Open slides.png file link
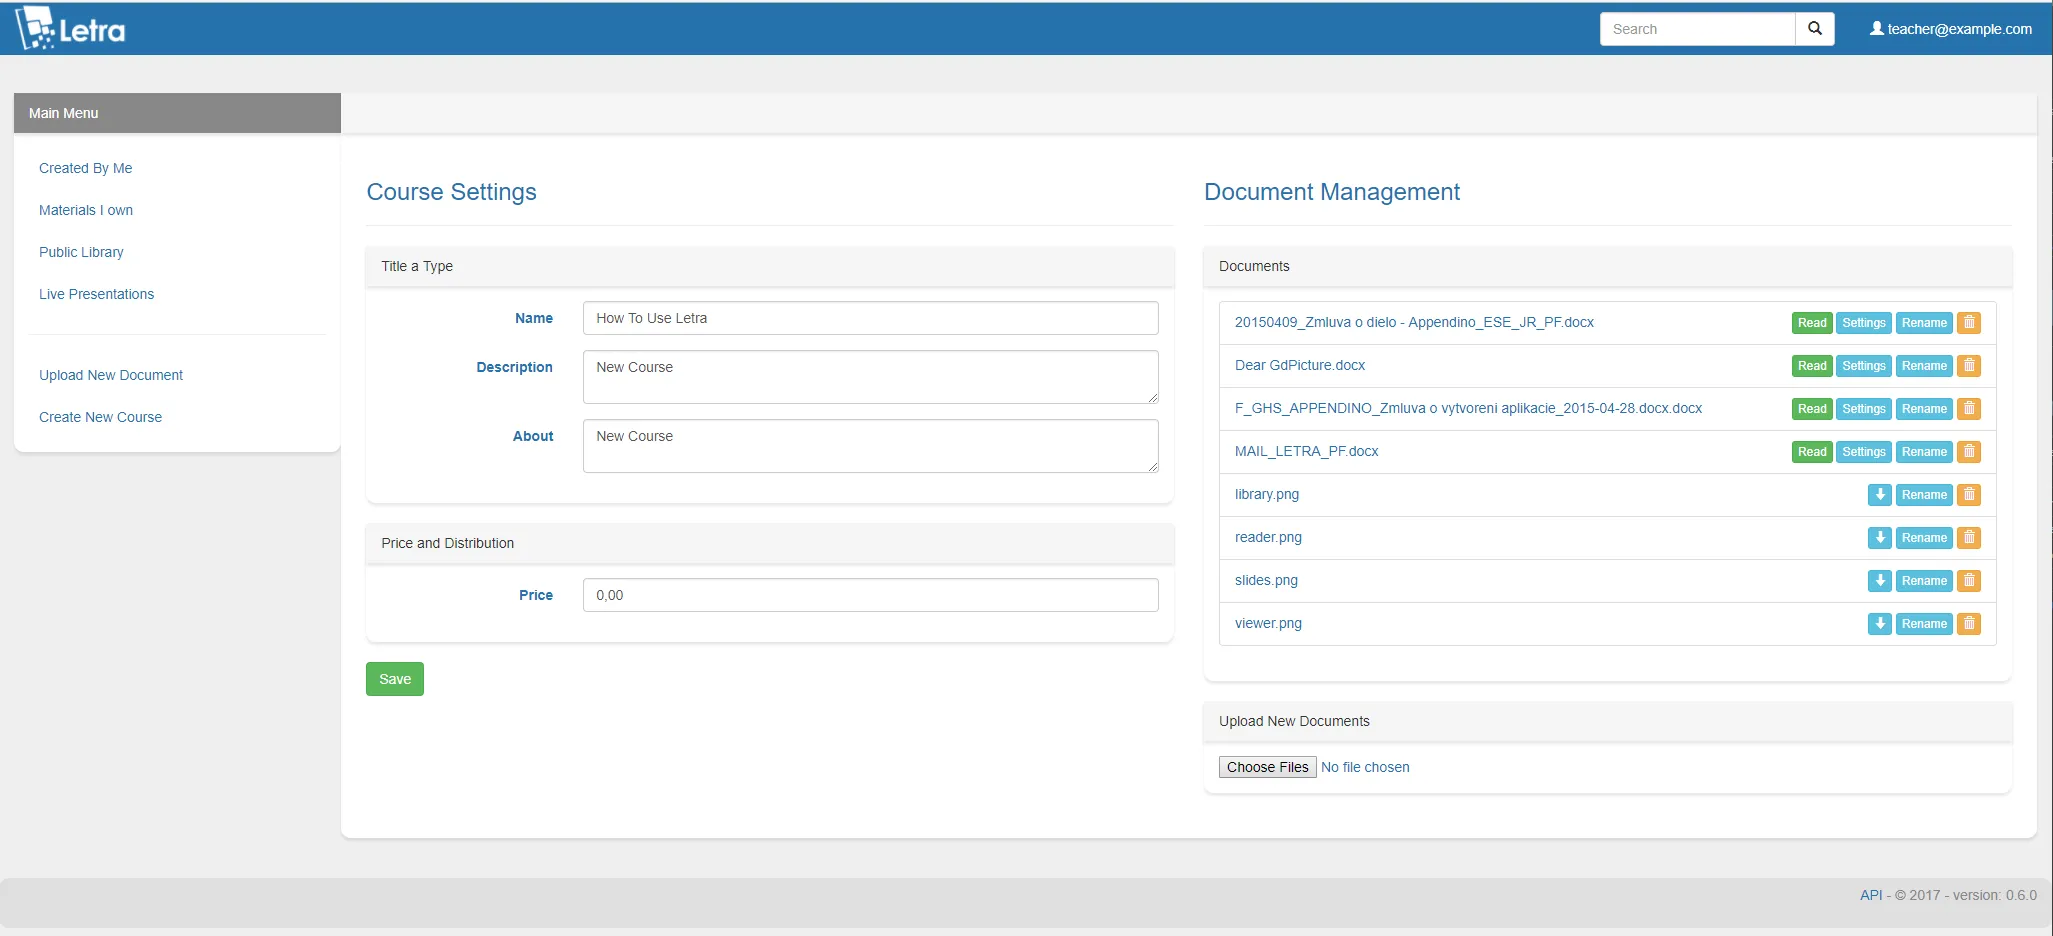This screenshot has height=936, width=2053. tap(1266, 580)
